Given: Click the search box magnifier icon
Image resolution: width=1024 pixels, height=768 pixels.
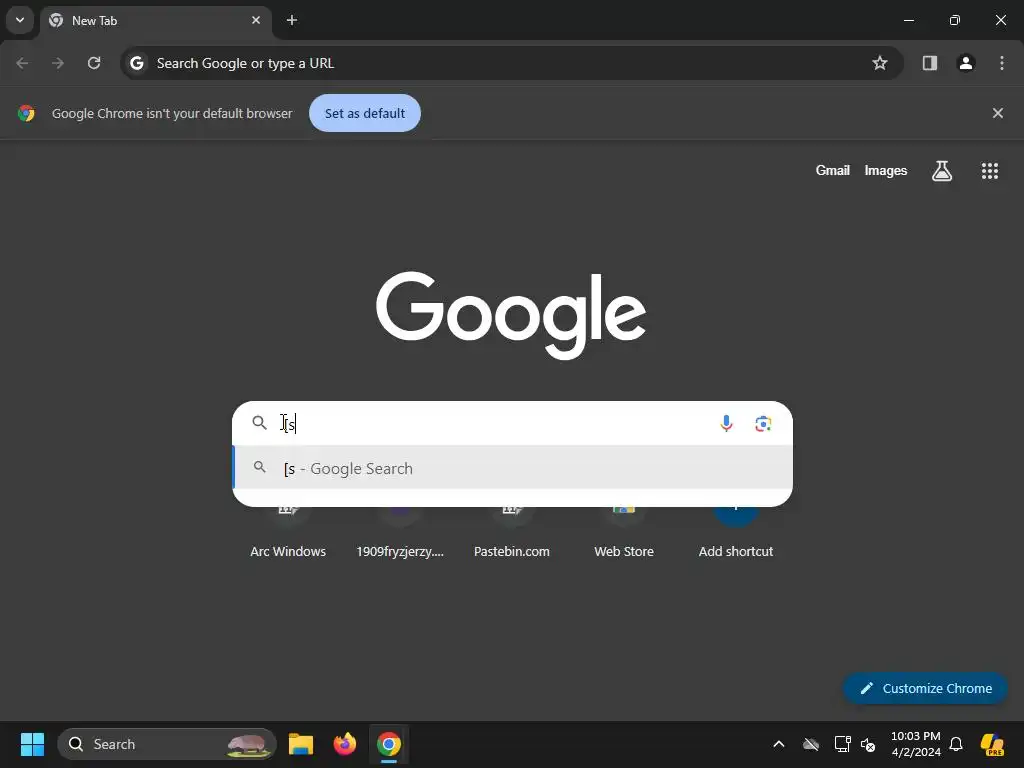Looking at the screenshot, I should click(259, 423).
